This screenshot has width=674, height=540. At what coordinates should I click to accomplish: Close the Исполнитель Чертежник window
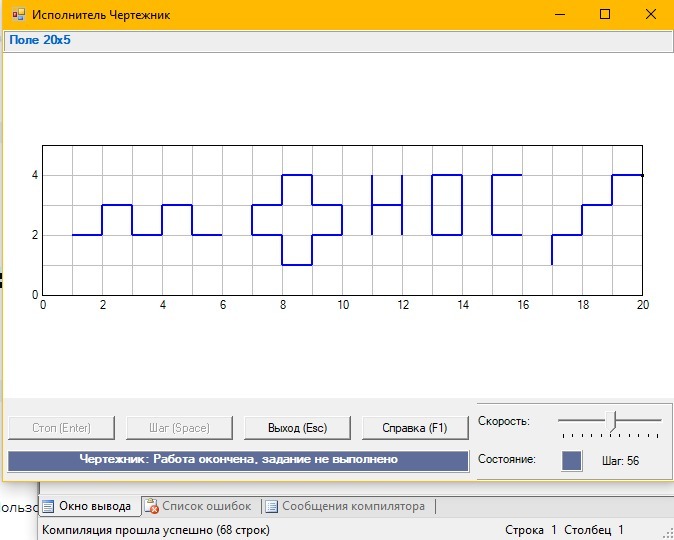(651, 15)
